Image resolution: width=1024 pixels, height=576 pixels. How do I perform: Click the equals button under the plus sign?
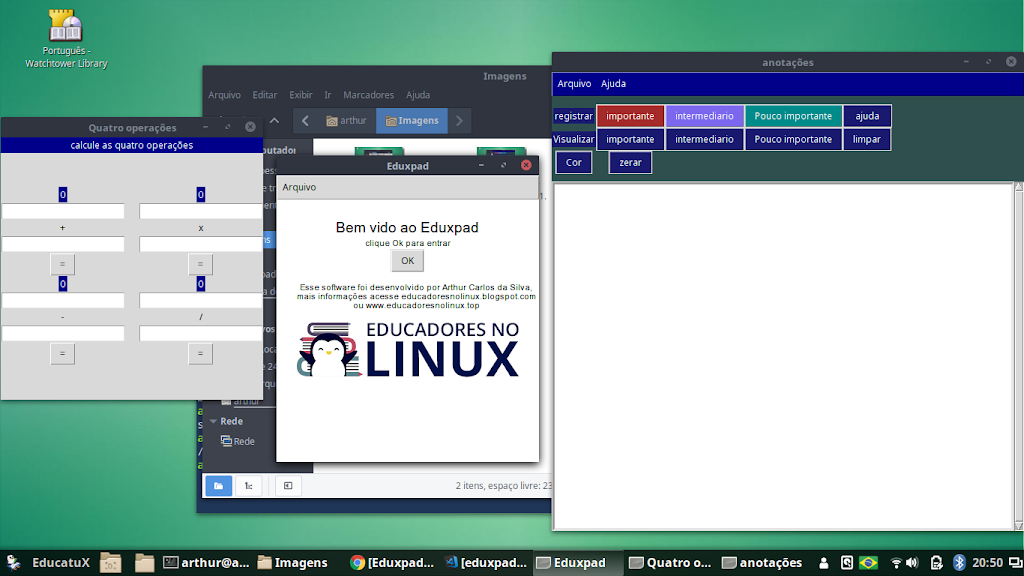(x=63, y=264)
